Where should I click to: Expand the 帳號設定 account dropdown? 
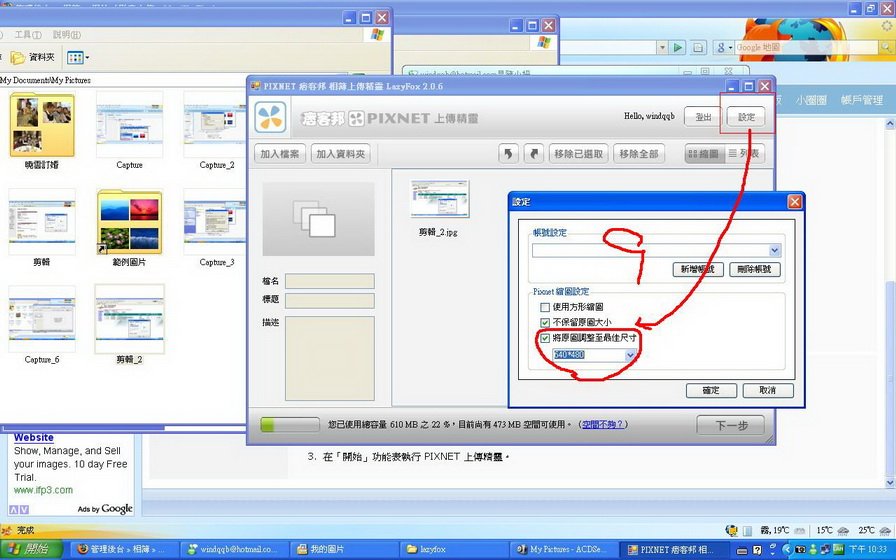coord(774,250)
